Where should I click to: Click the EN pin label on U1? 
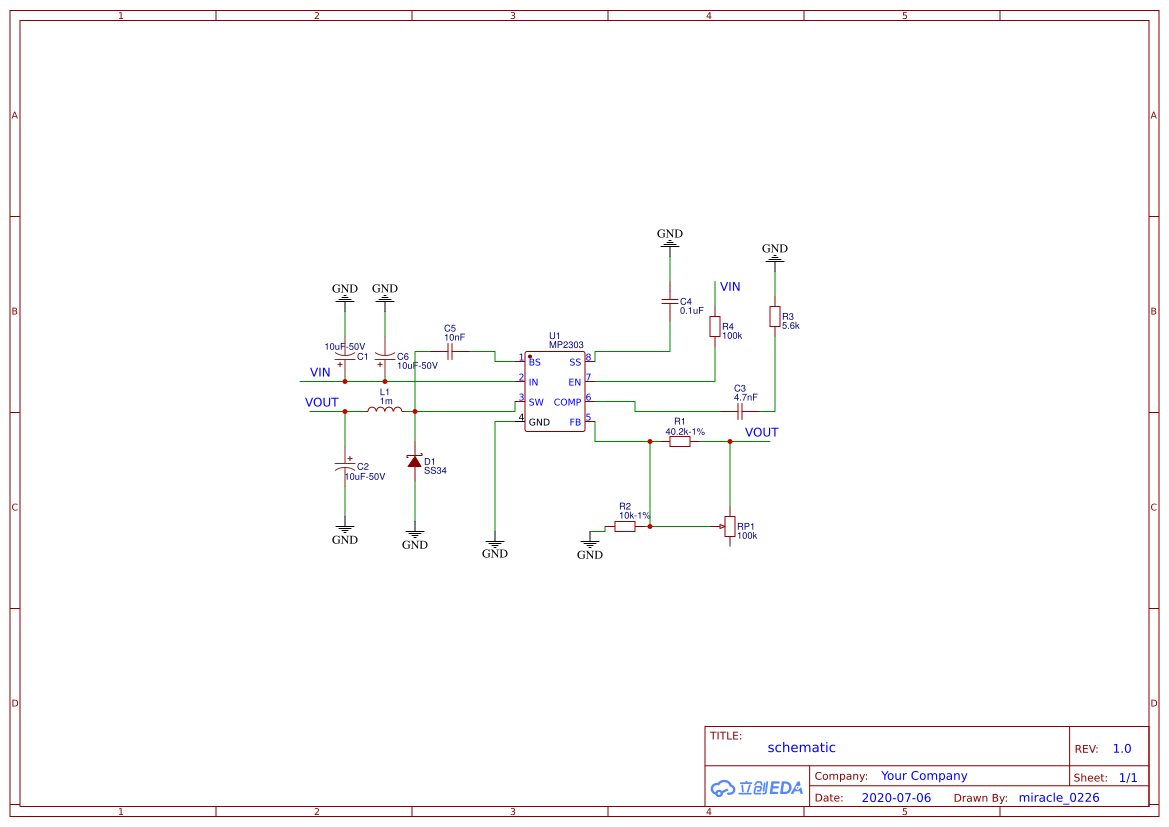pyautogui.click(x=574, y=382)
